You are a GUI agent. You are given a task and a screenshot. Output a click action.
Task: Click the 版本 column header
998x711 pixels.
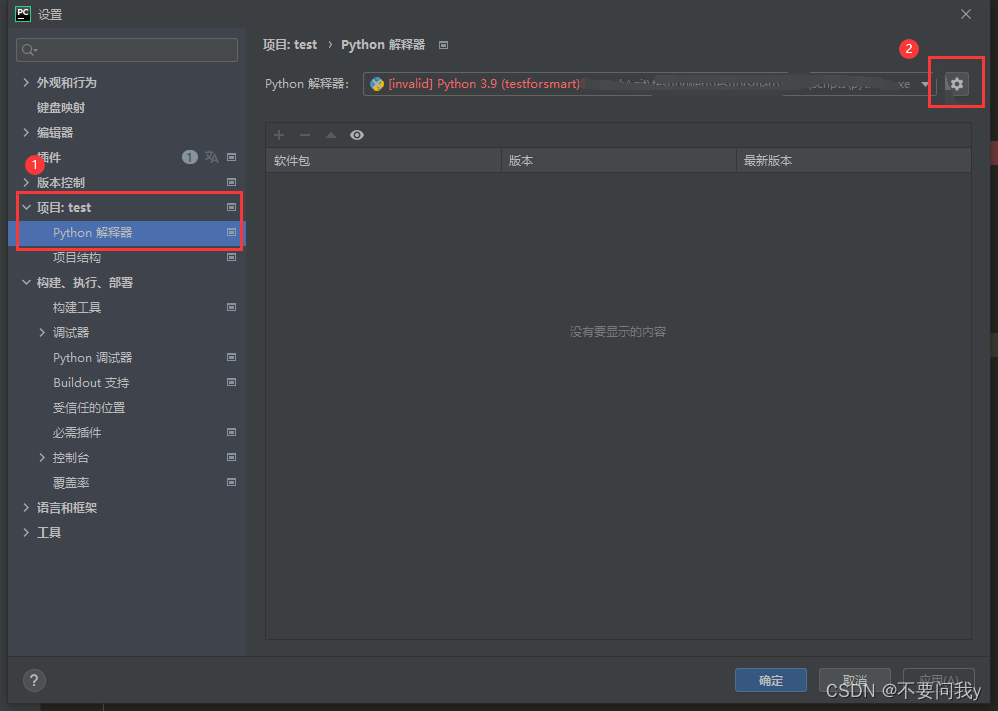tap(619, 160)
